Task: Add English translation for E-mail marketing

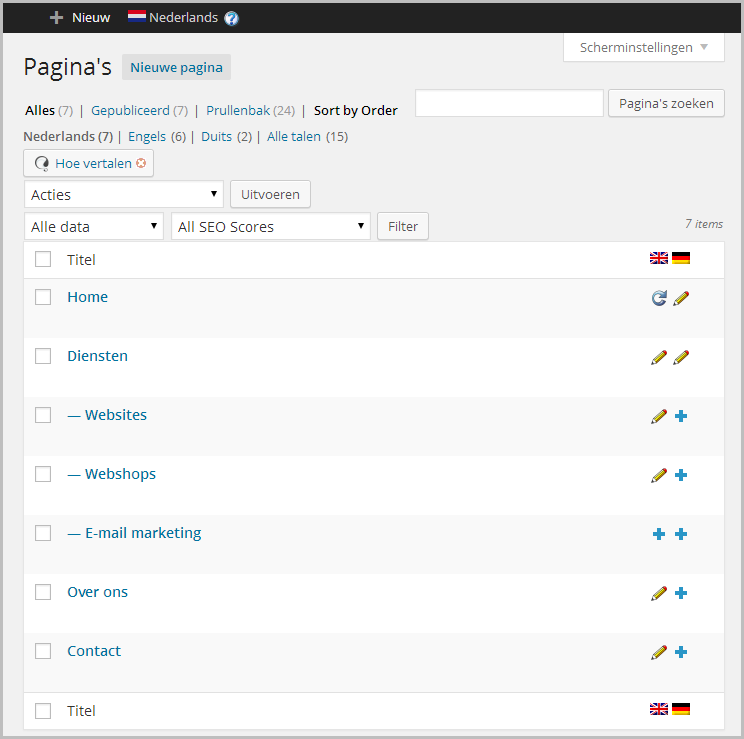Action: click(659, 534)
